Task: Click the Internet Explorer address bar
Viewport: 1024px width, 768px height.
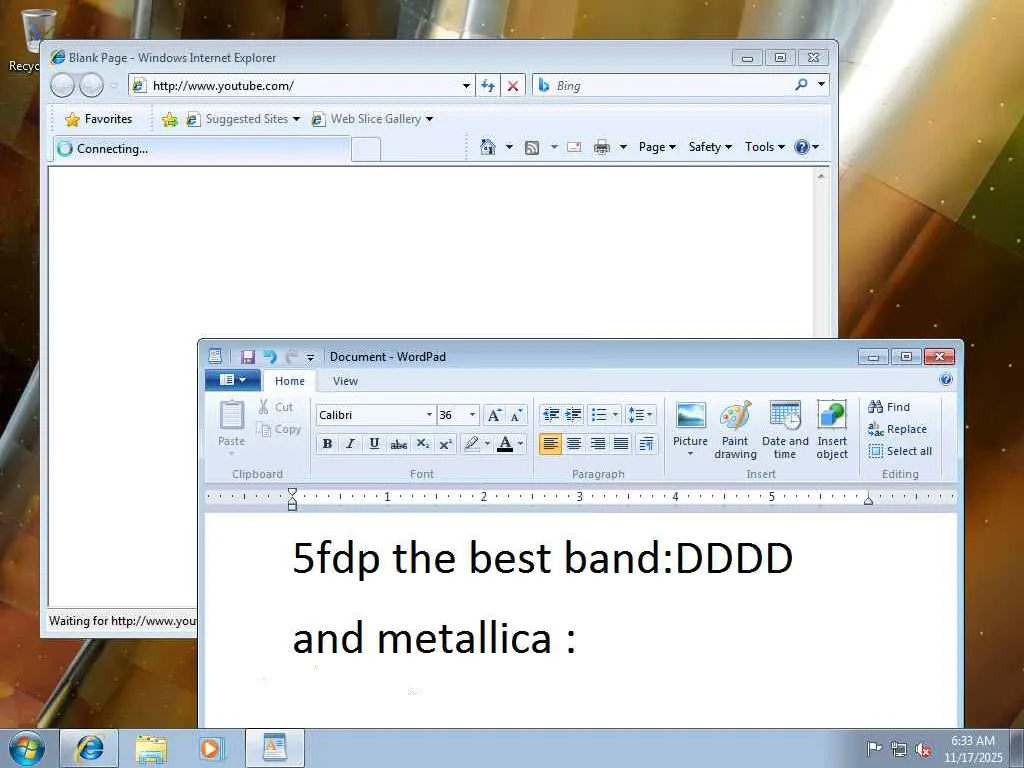Action: click(x=300, y=86)
